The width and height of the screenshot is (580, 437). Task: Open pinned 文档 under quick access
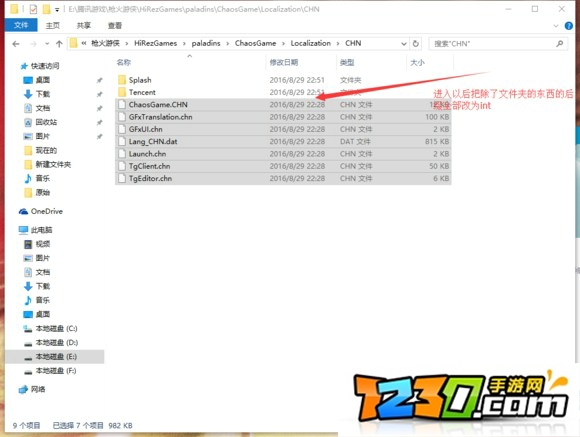click(x=43, y=108)
